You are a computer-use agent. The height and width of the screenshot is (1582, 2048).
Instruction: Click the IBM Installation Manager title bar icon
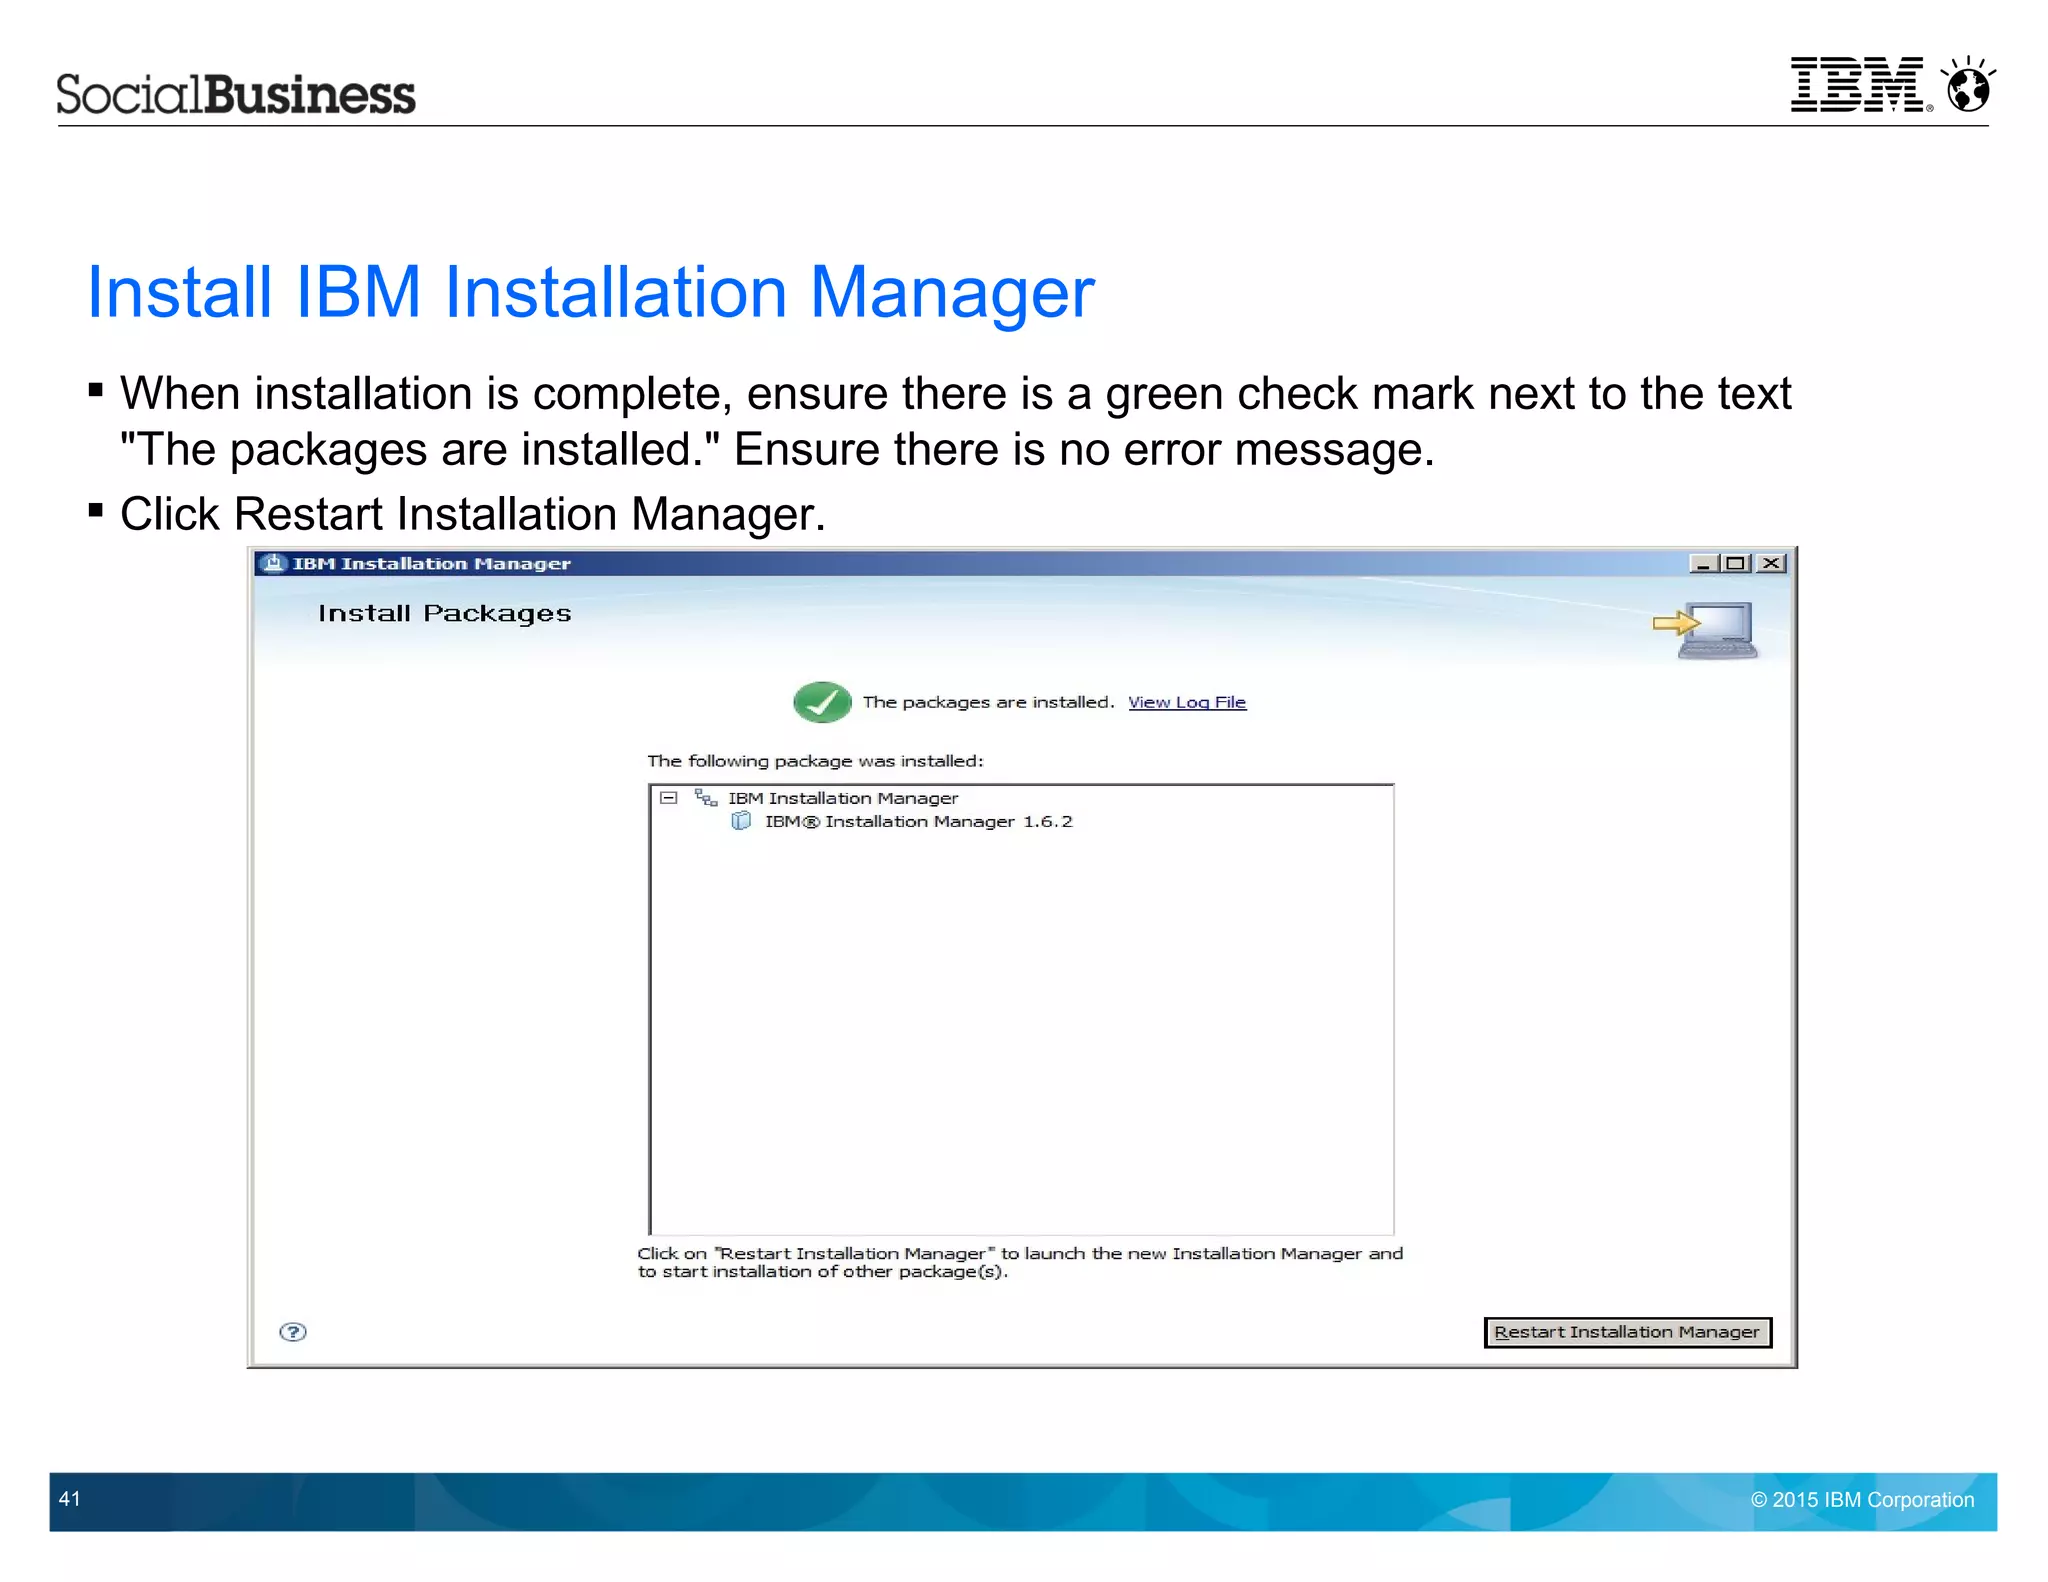click(x=274, y=563)
